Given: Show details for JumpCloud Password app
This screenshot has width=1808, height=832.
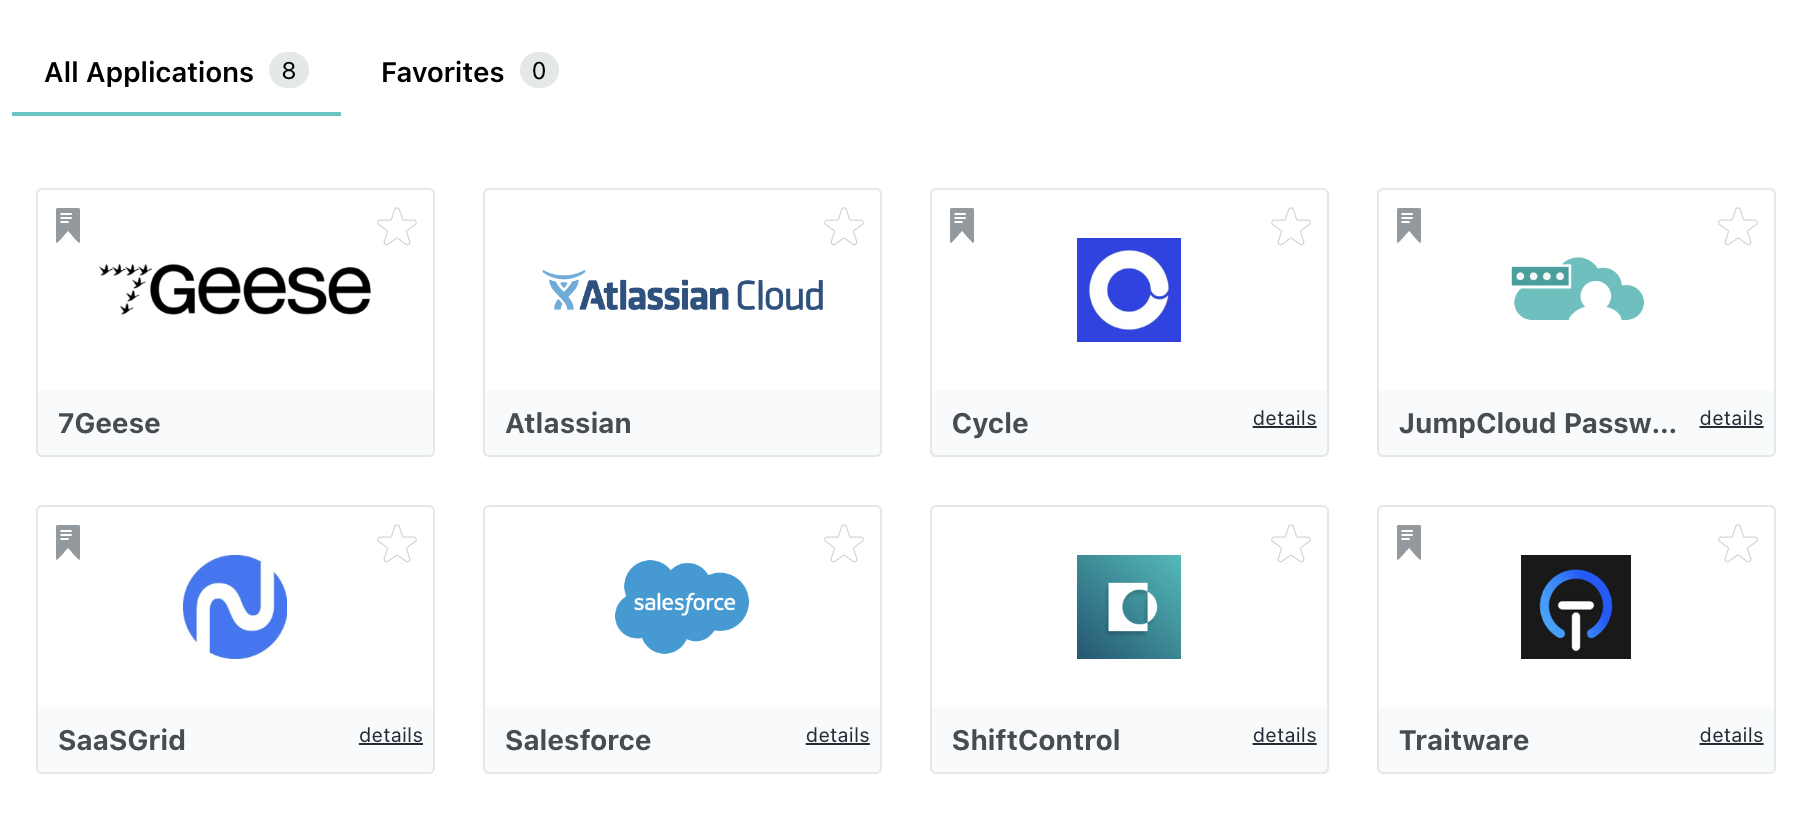Looking at the screenshot, I should click(1731, 419).
